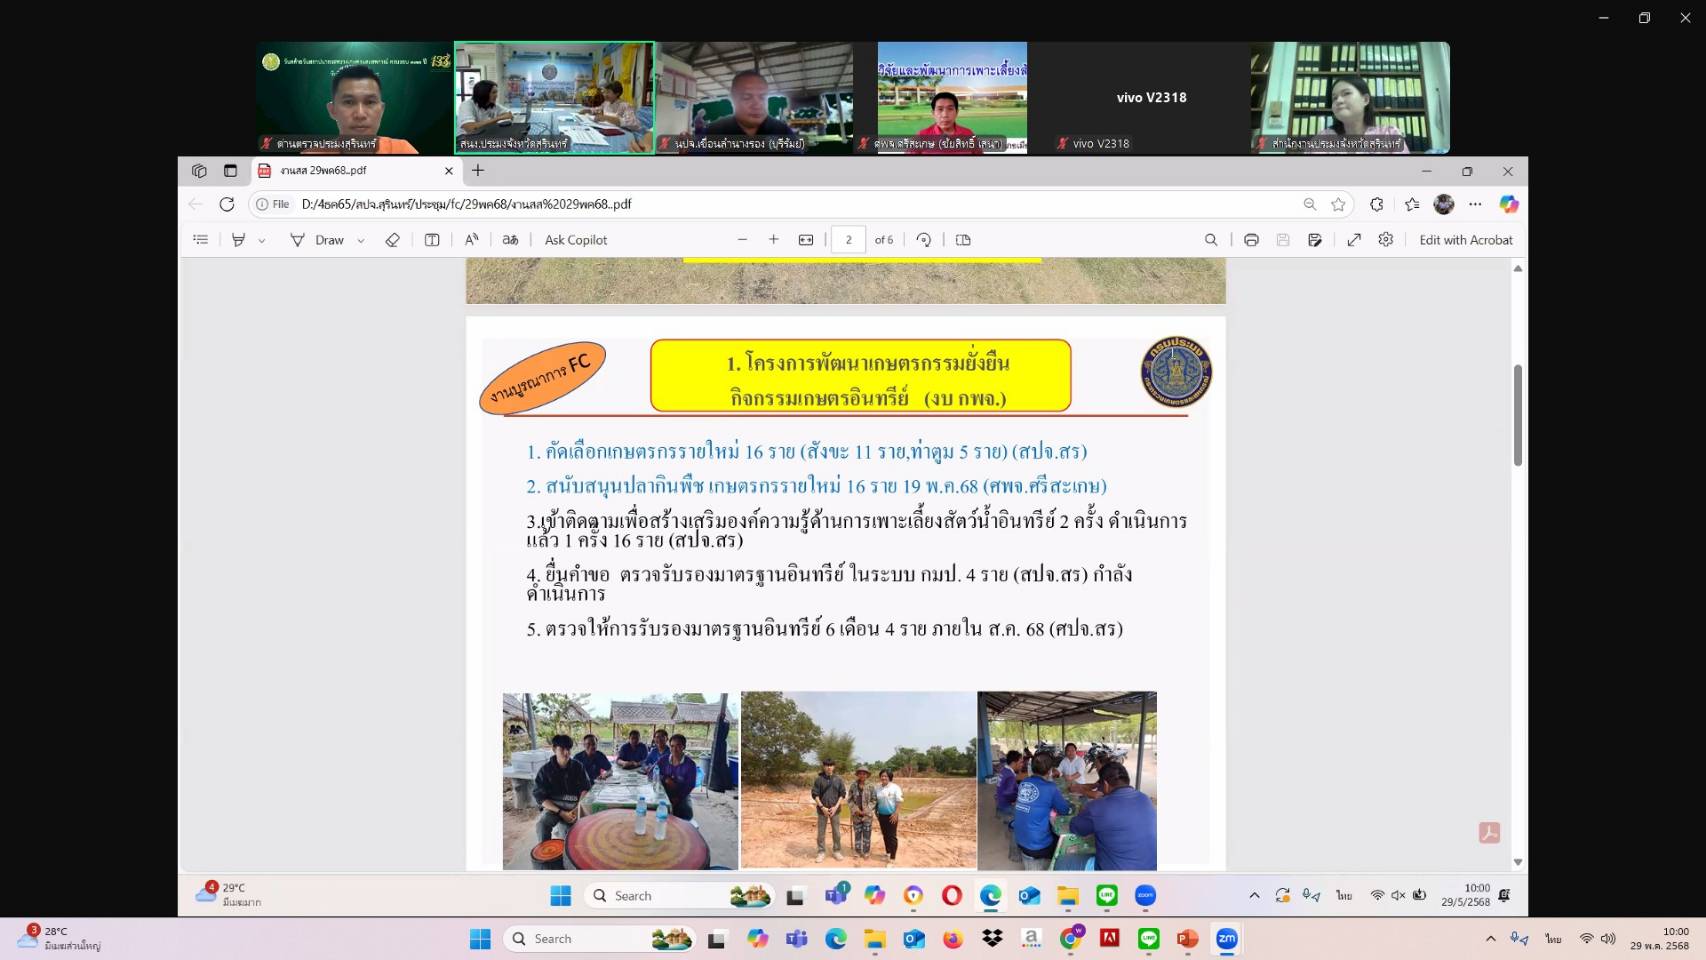This screenshot has height=960, width=1706.
Task: Open the 28°C weather widget on bottom taskbar
Action: [x=60, y=938]
